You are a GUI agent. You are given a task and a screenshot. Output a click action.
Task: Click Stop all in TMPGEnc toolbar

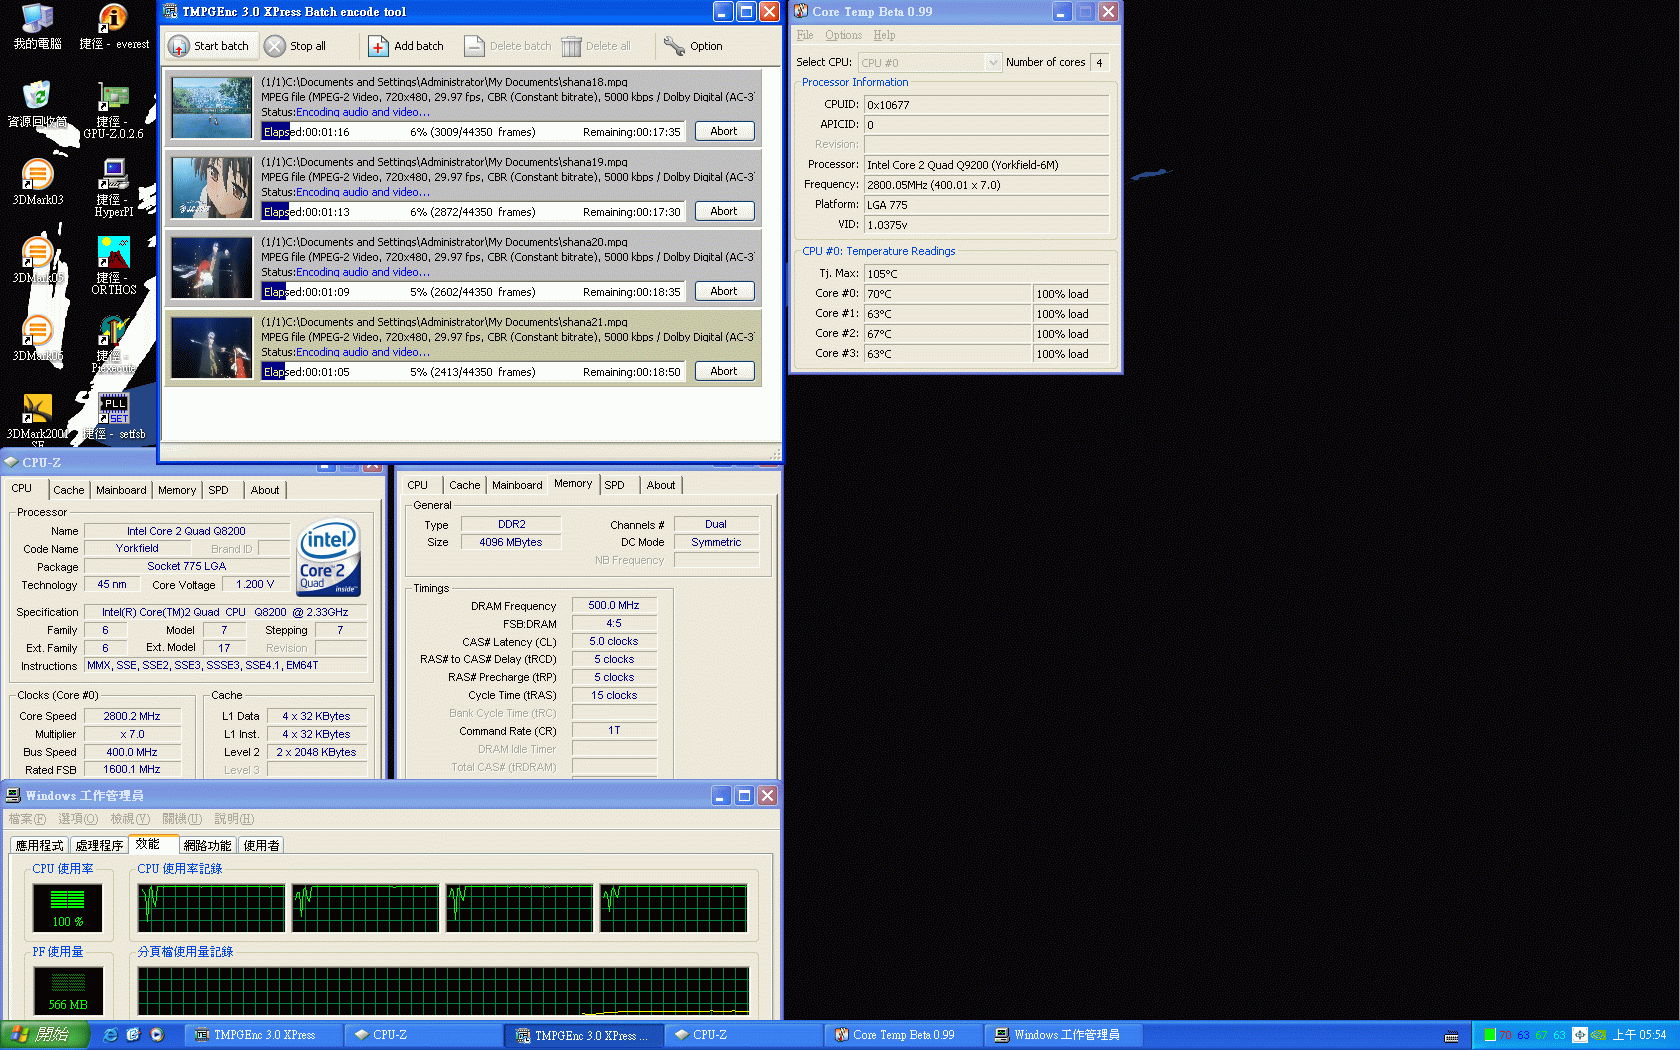[295, 46]
